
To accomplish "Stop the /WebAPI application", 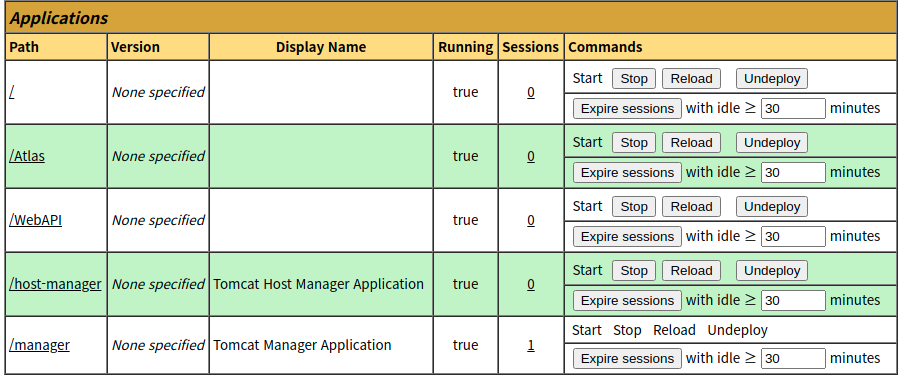I will pos(634,207).
